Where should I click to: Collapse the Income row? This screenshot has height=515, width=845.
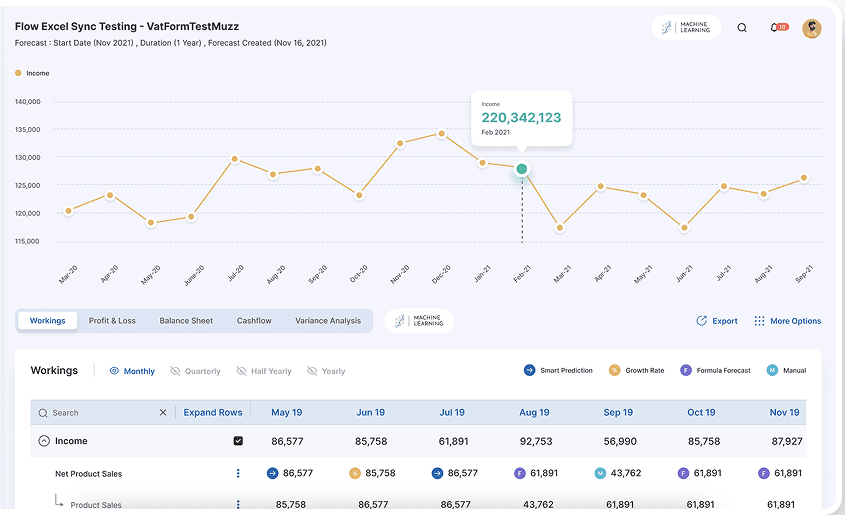coord(44,441)
